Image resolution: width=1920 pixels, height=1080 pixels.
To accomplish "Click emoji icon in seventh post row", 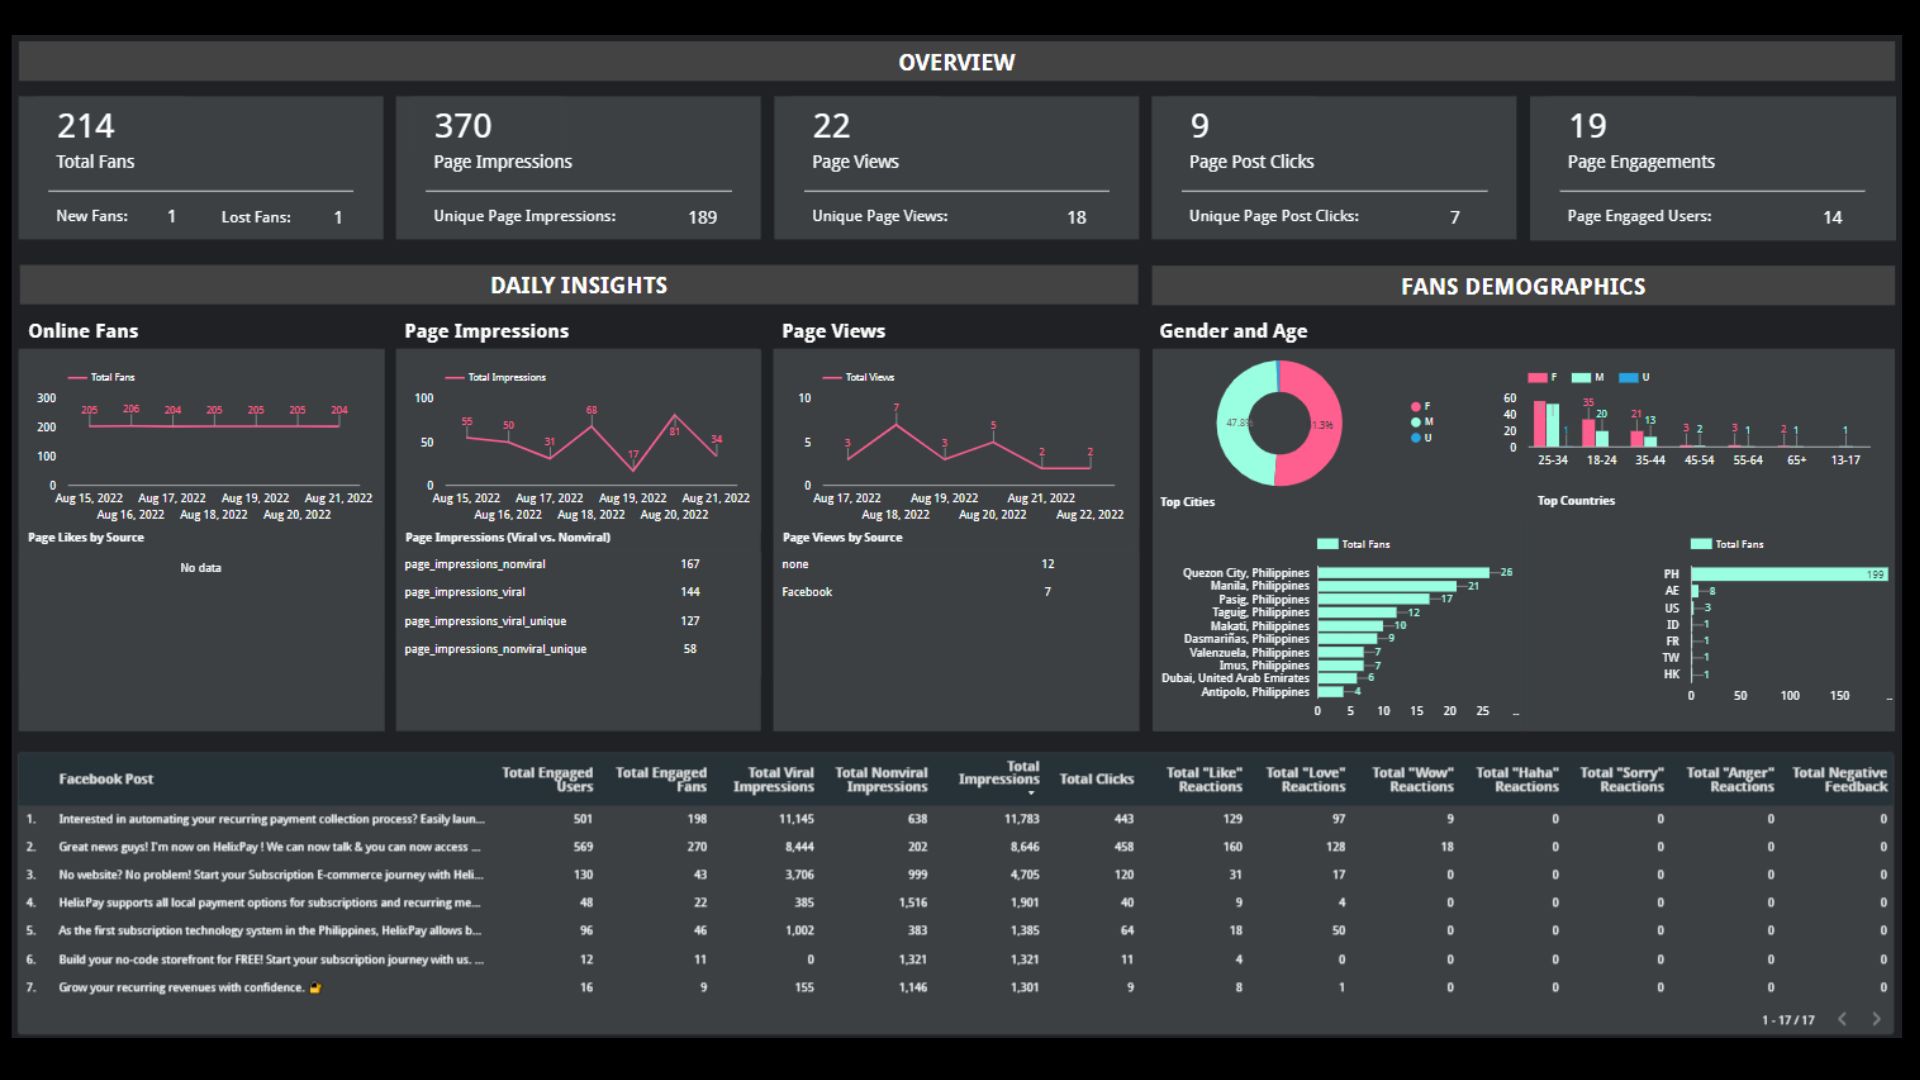I will pyautogui.click(x=315, y=988).
